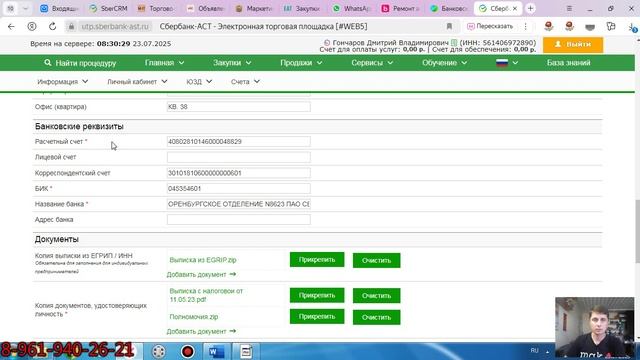Click the Название банка field

click(x=239, y=204)
